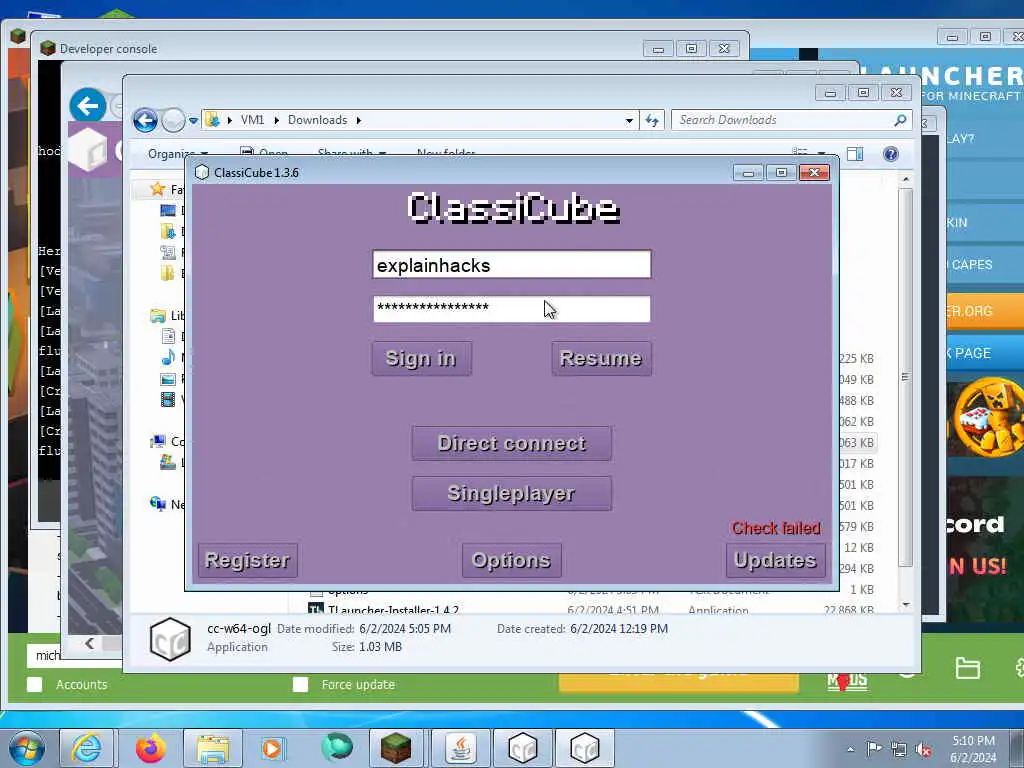Click the file list scroll down arrow

905,605
